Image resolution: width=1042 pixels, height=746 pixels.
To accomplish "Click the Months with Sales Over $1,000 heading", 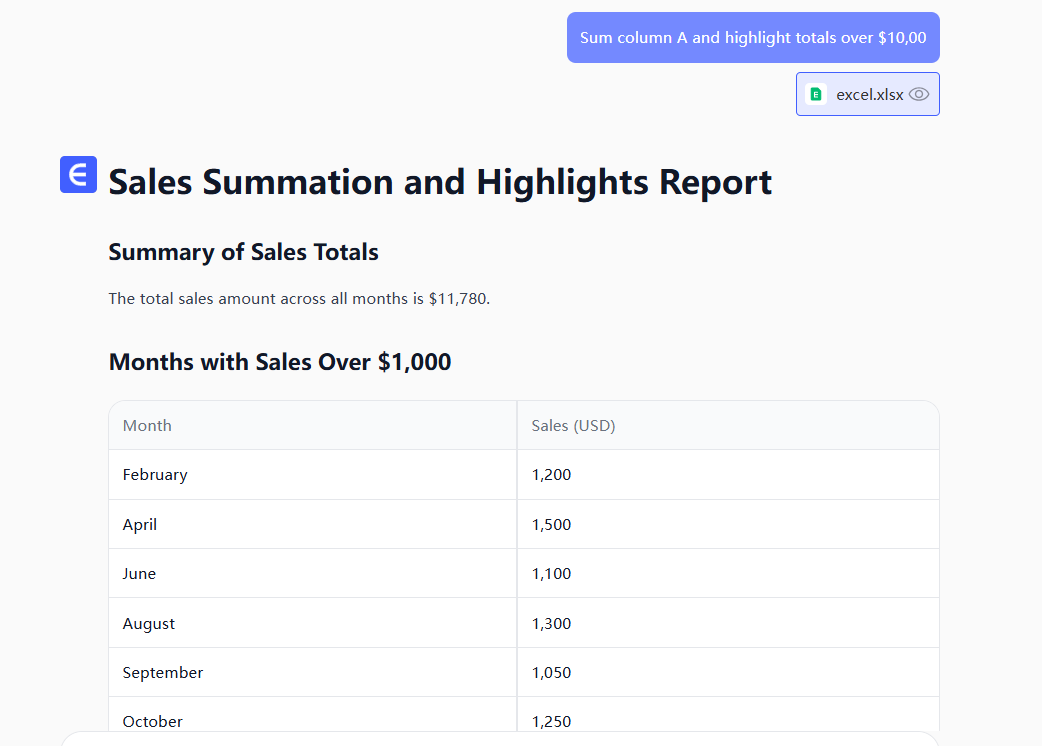I will (x=280, y=362).
